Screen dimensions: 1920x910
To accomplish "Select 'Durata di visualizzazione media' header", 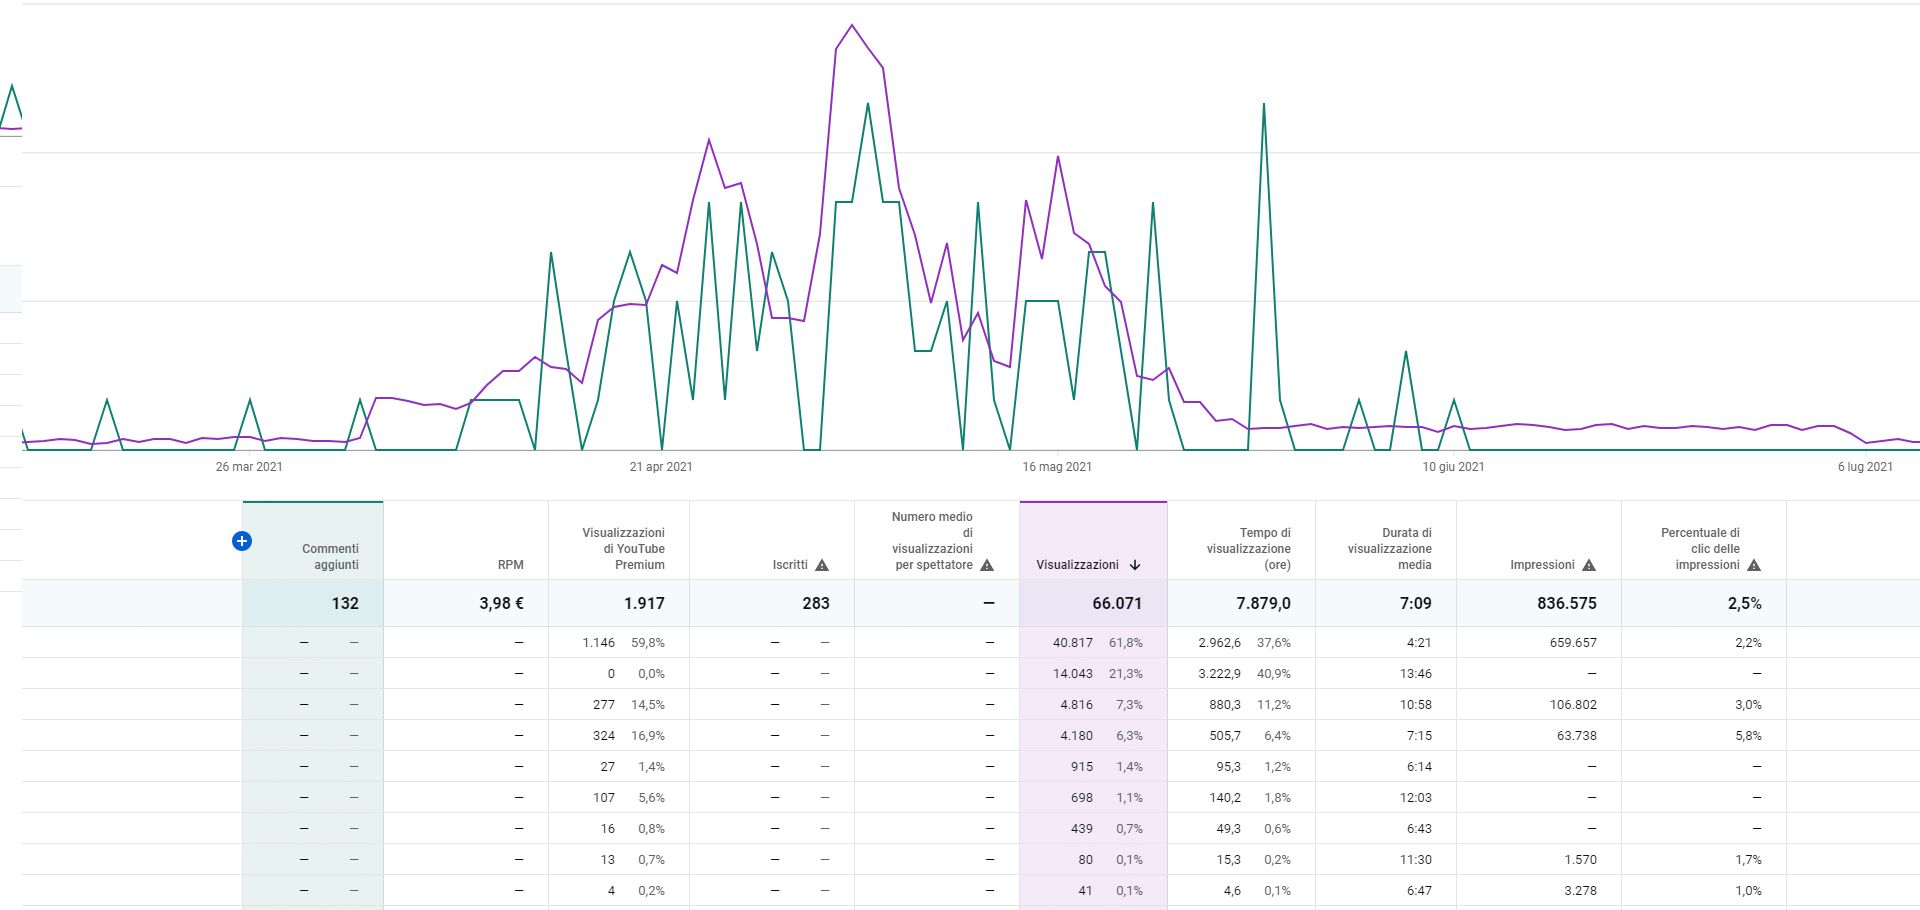I will [x=1389, y=549].
